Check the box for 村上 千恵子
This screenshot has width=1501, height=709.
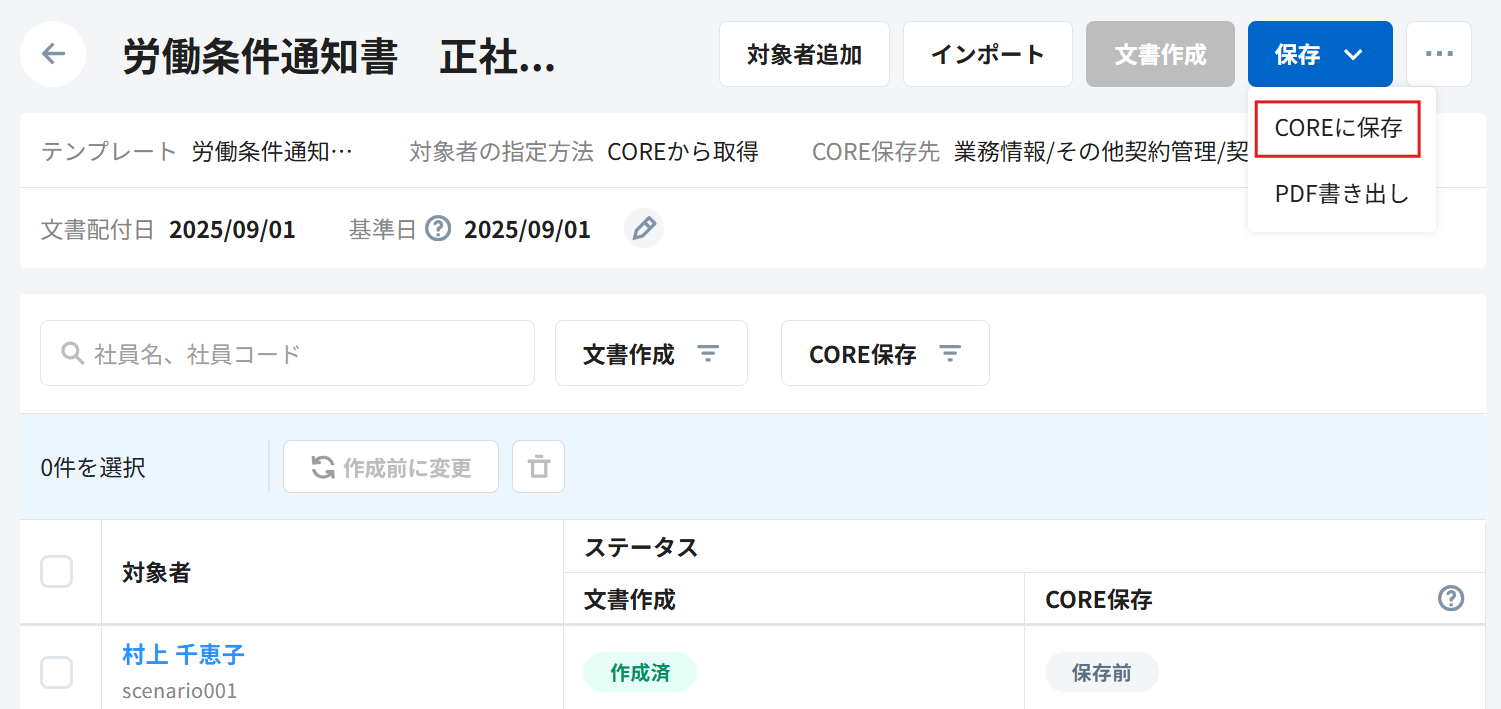coord(57,672)
